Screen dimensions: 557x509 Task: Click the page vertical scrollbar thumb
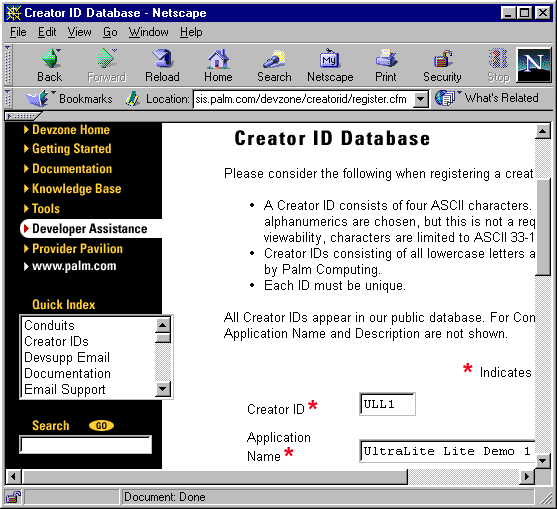tap(543, 227)
